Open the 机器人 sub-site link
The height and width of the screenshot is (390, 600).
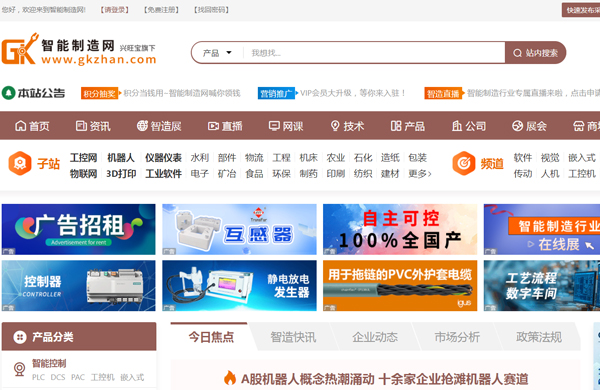tap(121, 158)
